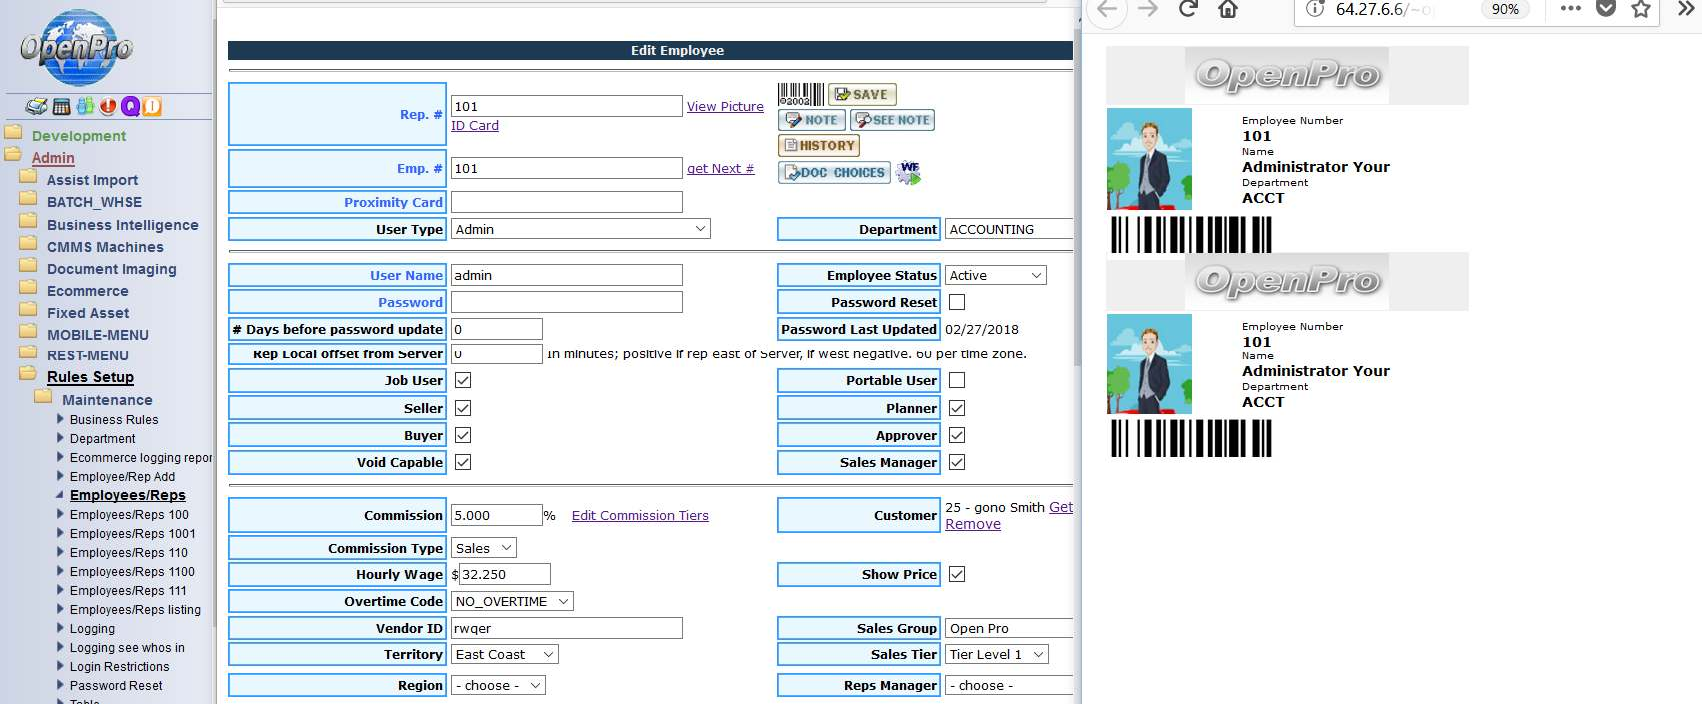Open the Employee Status dropdown
Viewport: 1702px width, 705px height.
[x=995, y=275]
